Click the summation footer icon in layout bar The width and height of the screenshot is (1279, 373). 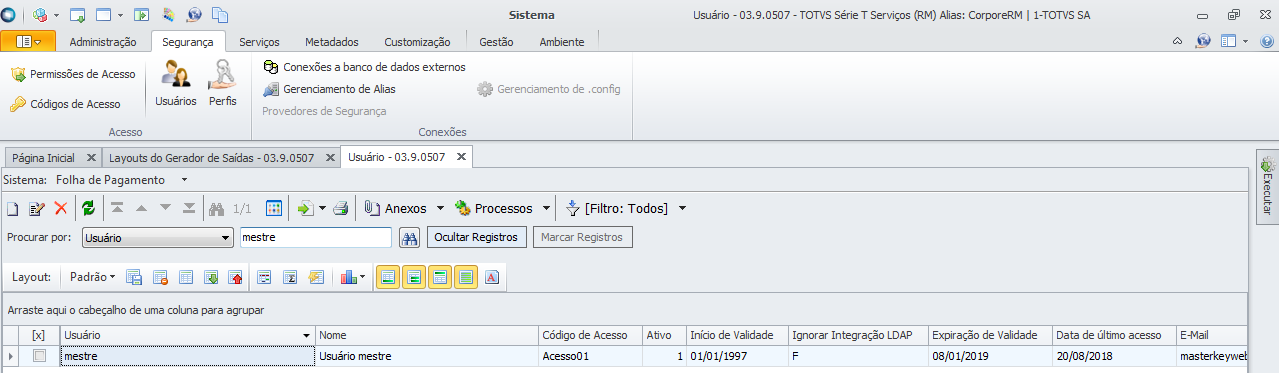(291, 277)
